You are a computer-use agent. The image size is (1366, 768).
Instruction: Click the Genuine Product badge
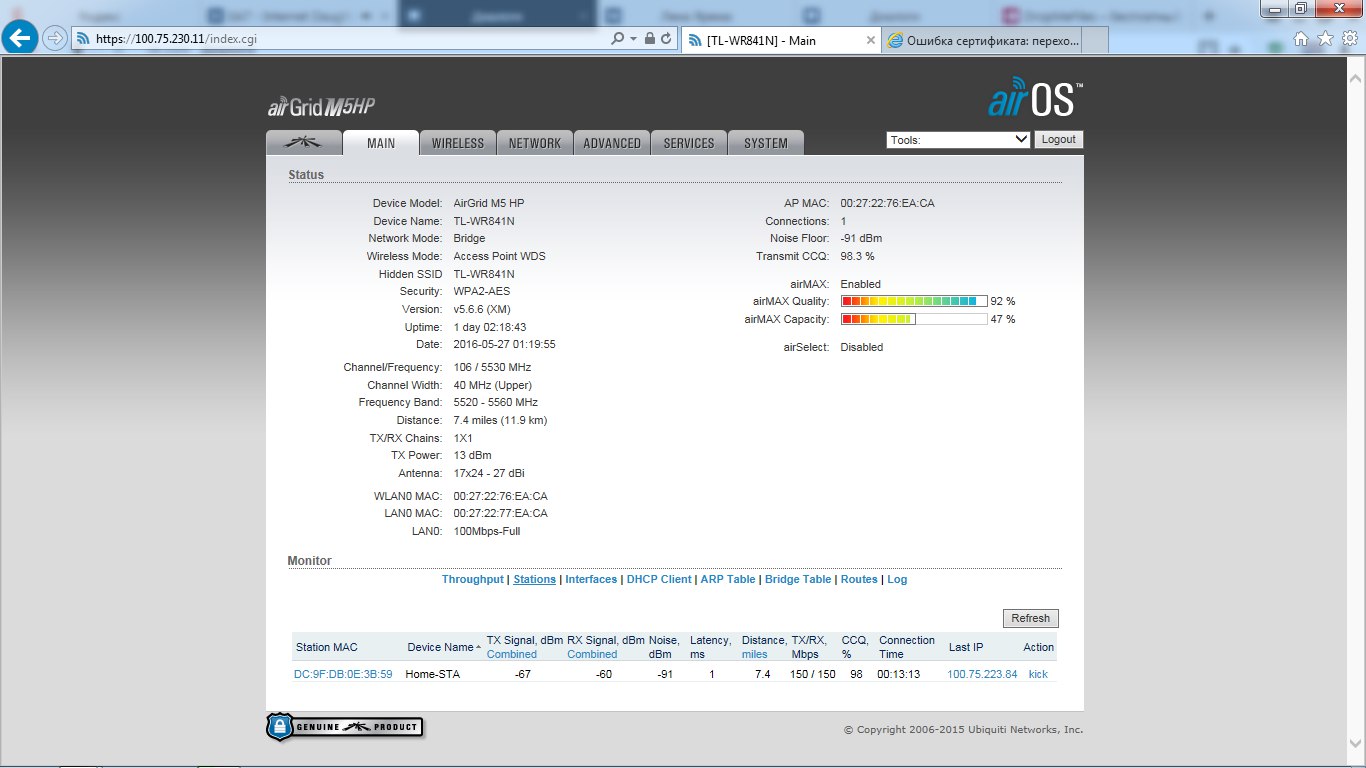point(344,727)
